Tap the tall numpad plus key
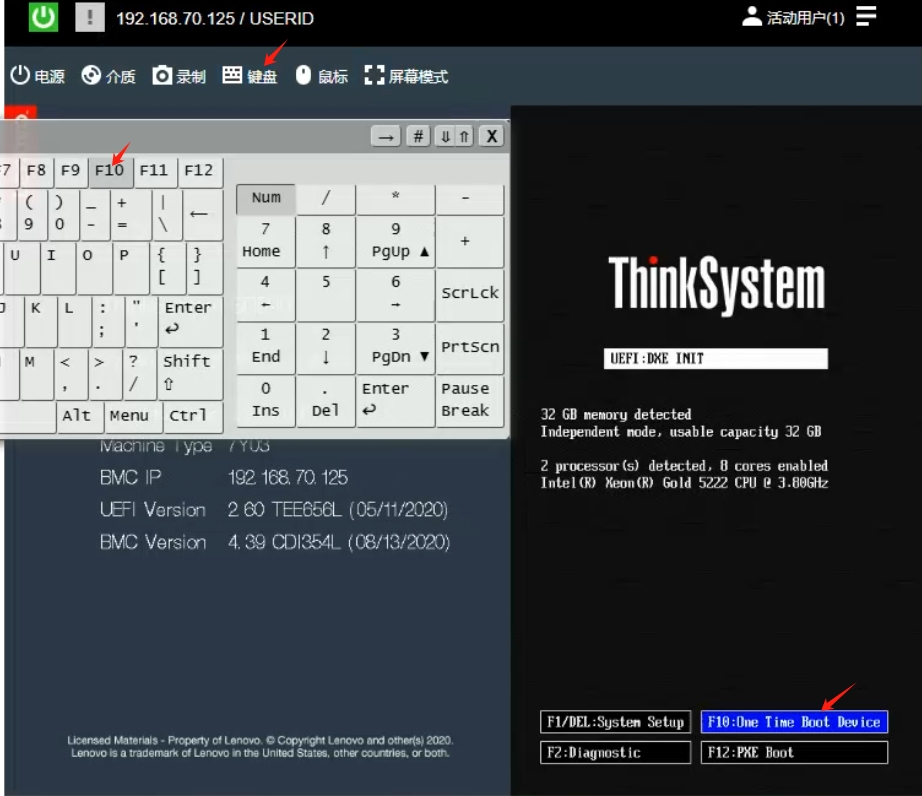This screenshot has width=922, height=796. pos(470,242)
